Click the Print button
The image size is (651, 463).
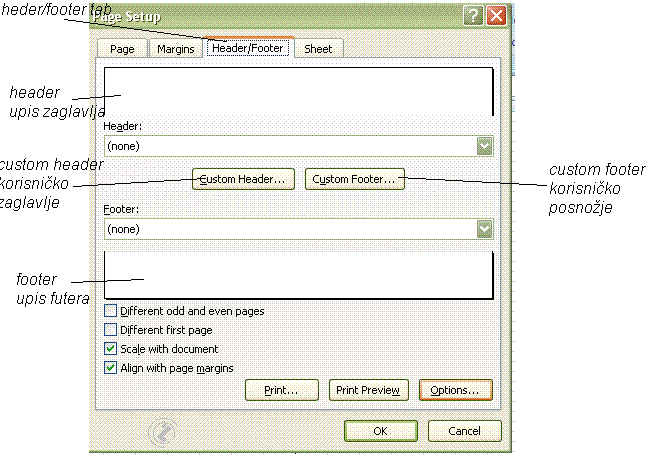coord(282,390)
